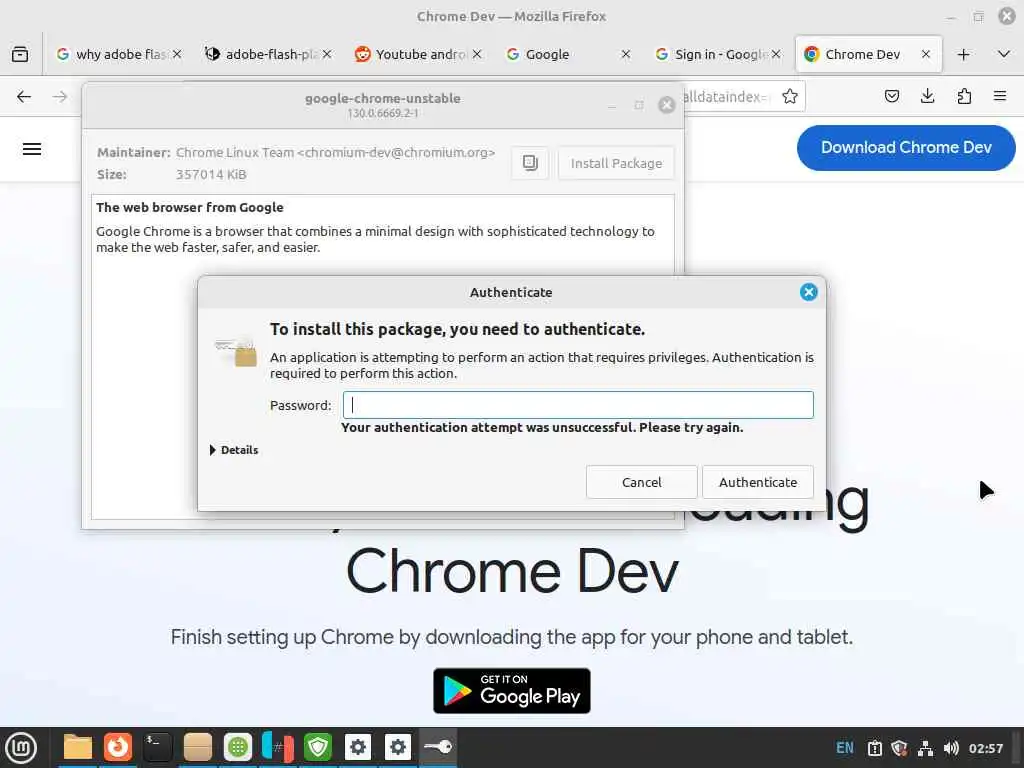Click the EN keyboard layout indicator
Viewport: 1024px width, 768px height.
point(844,748)
